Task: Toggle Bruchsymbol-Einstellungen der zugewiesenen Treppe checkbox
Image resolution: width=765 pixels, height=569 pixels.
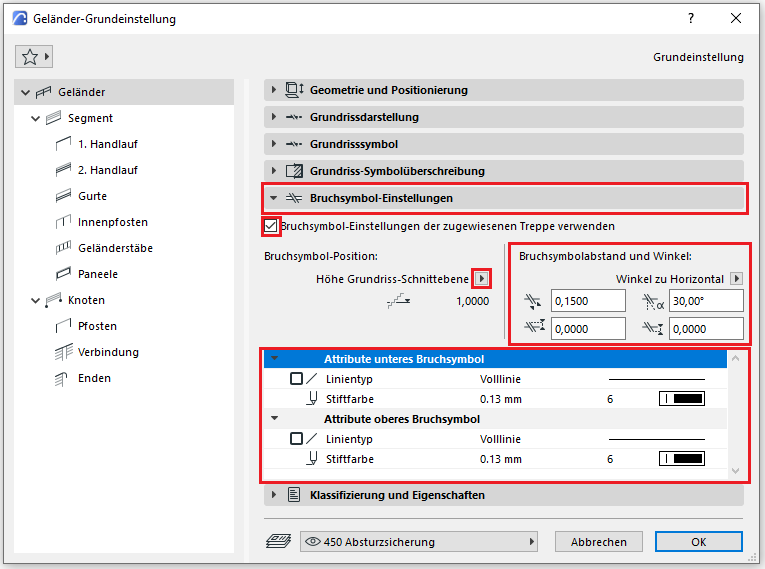Action: pyautogui.click(x=271, y=226)
